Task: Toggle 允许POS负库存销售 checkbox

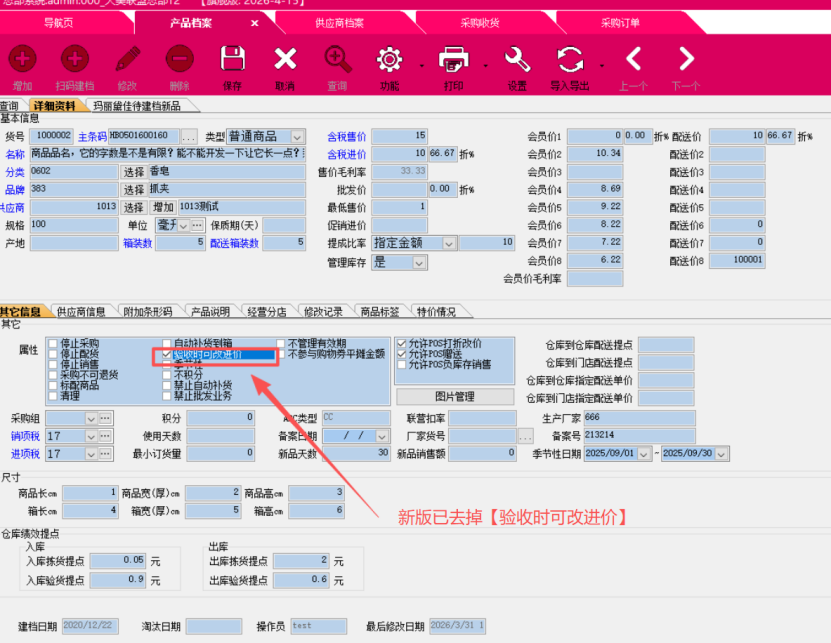Action: click(x=401, y=364)
